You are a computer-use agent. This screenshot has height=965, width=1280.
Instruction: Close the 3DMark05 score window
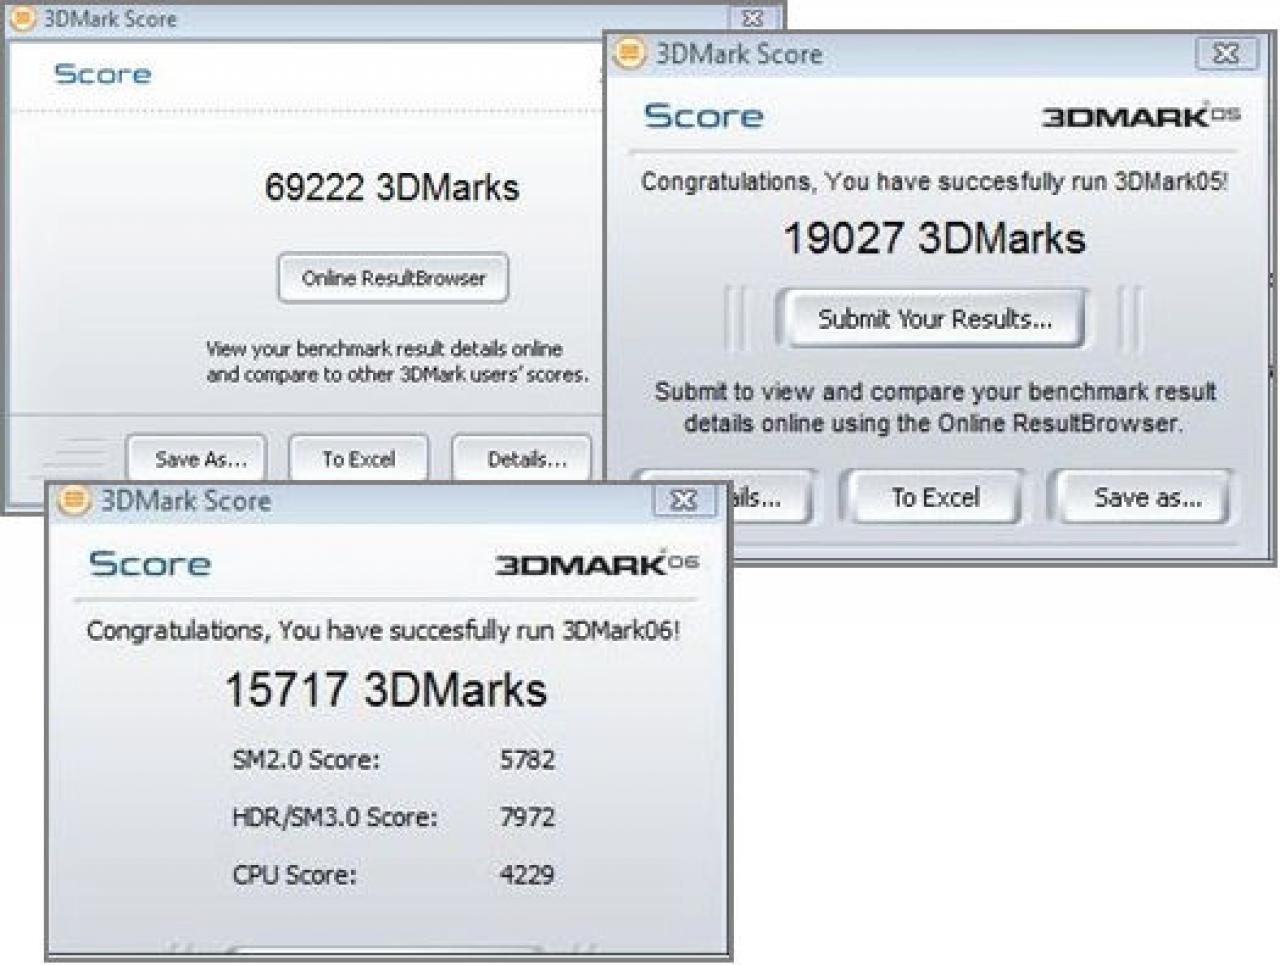[1226, 53]
